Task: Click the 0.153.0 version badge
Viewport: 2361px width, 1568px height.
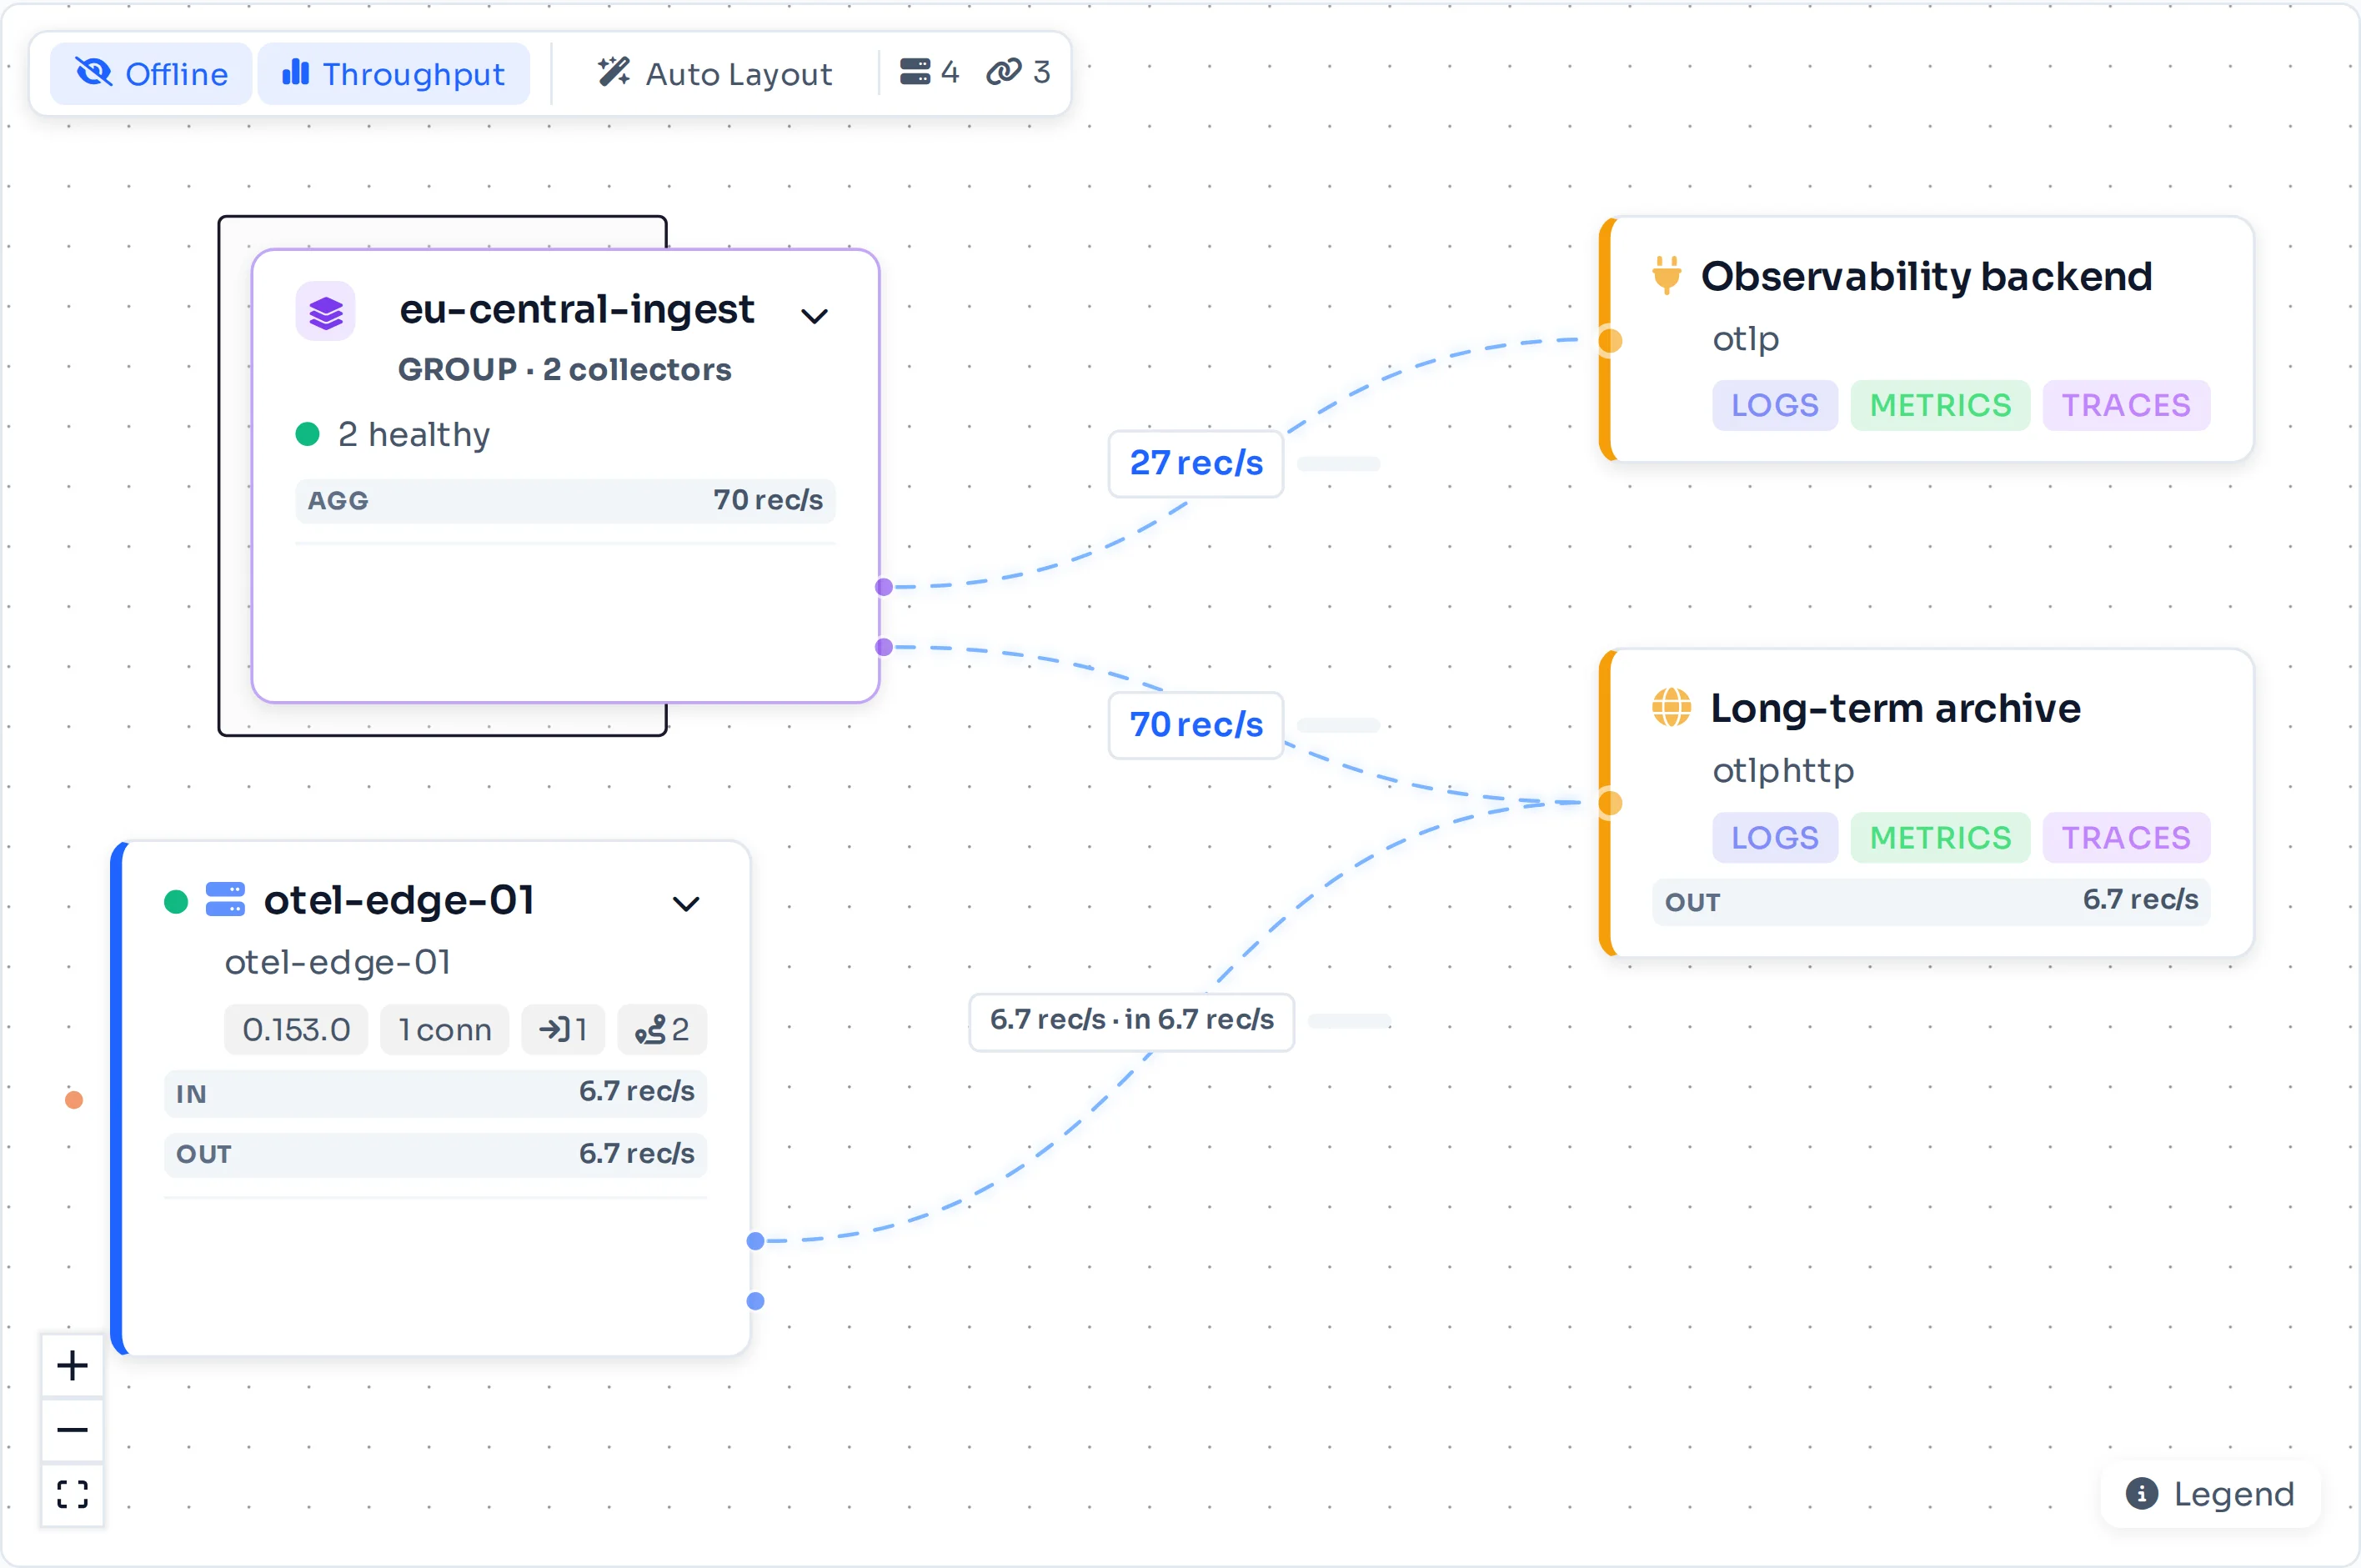Action: click(296, 1029)
